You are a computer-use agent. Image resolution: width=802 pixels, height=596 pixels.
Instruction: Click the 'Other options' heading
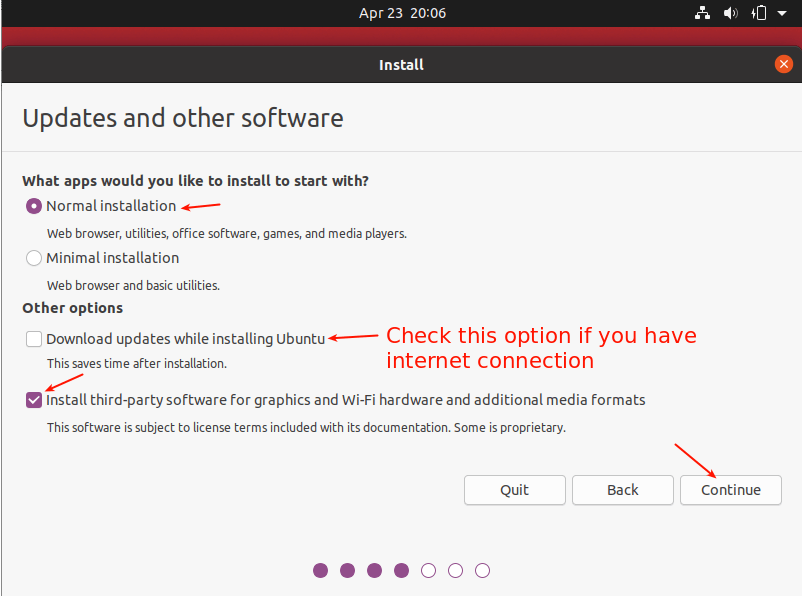73,308
